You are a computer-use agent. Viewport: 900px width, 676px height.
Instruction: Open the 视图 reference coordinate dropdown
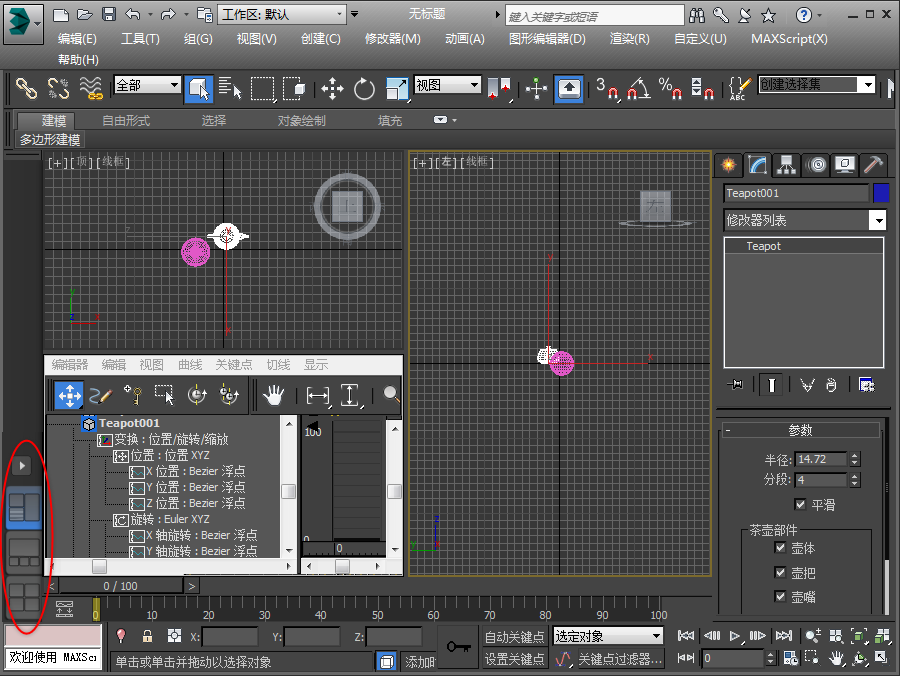[448, 86]
